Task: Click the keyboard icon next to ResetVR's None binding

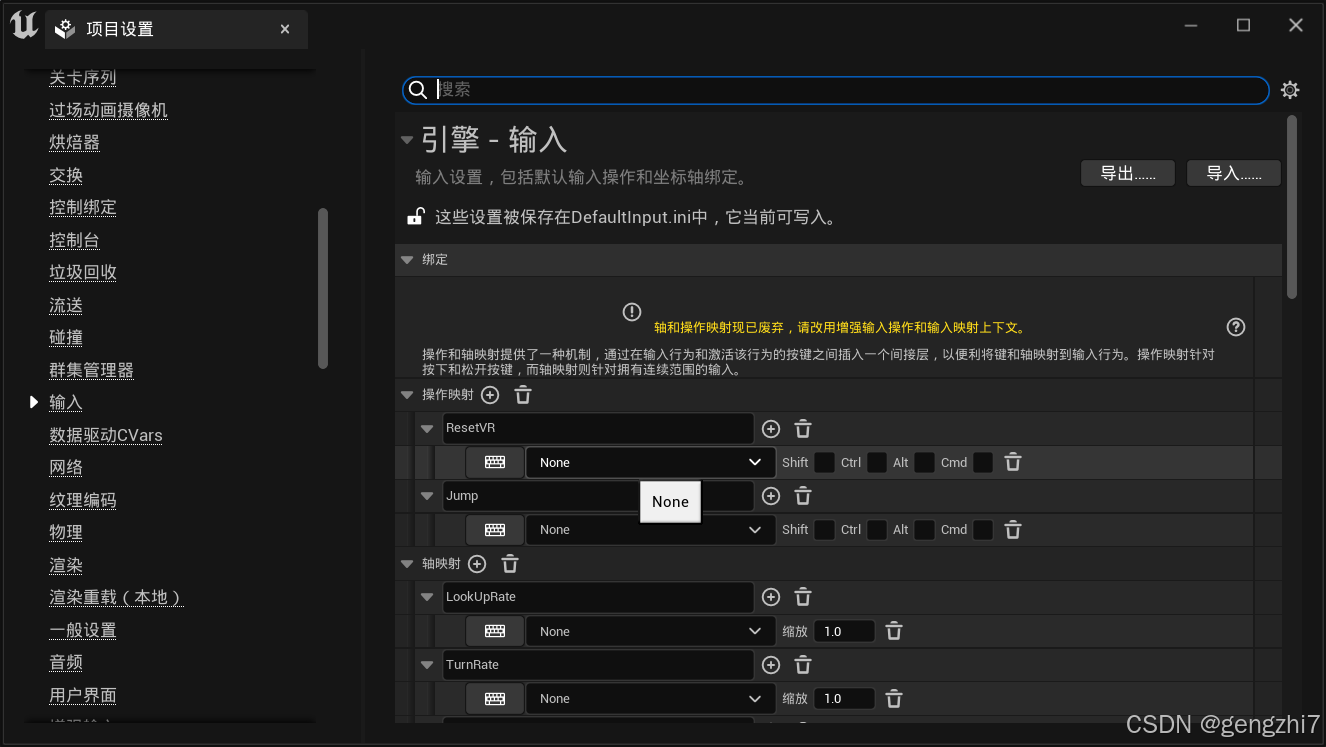Action: (x=494, y=462)
